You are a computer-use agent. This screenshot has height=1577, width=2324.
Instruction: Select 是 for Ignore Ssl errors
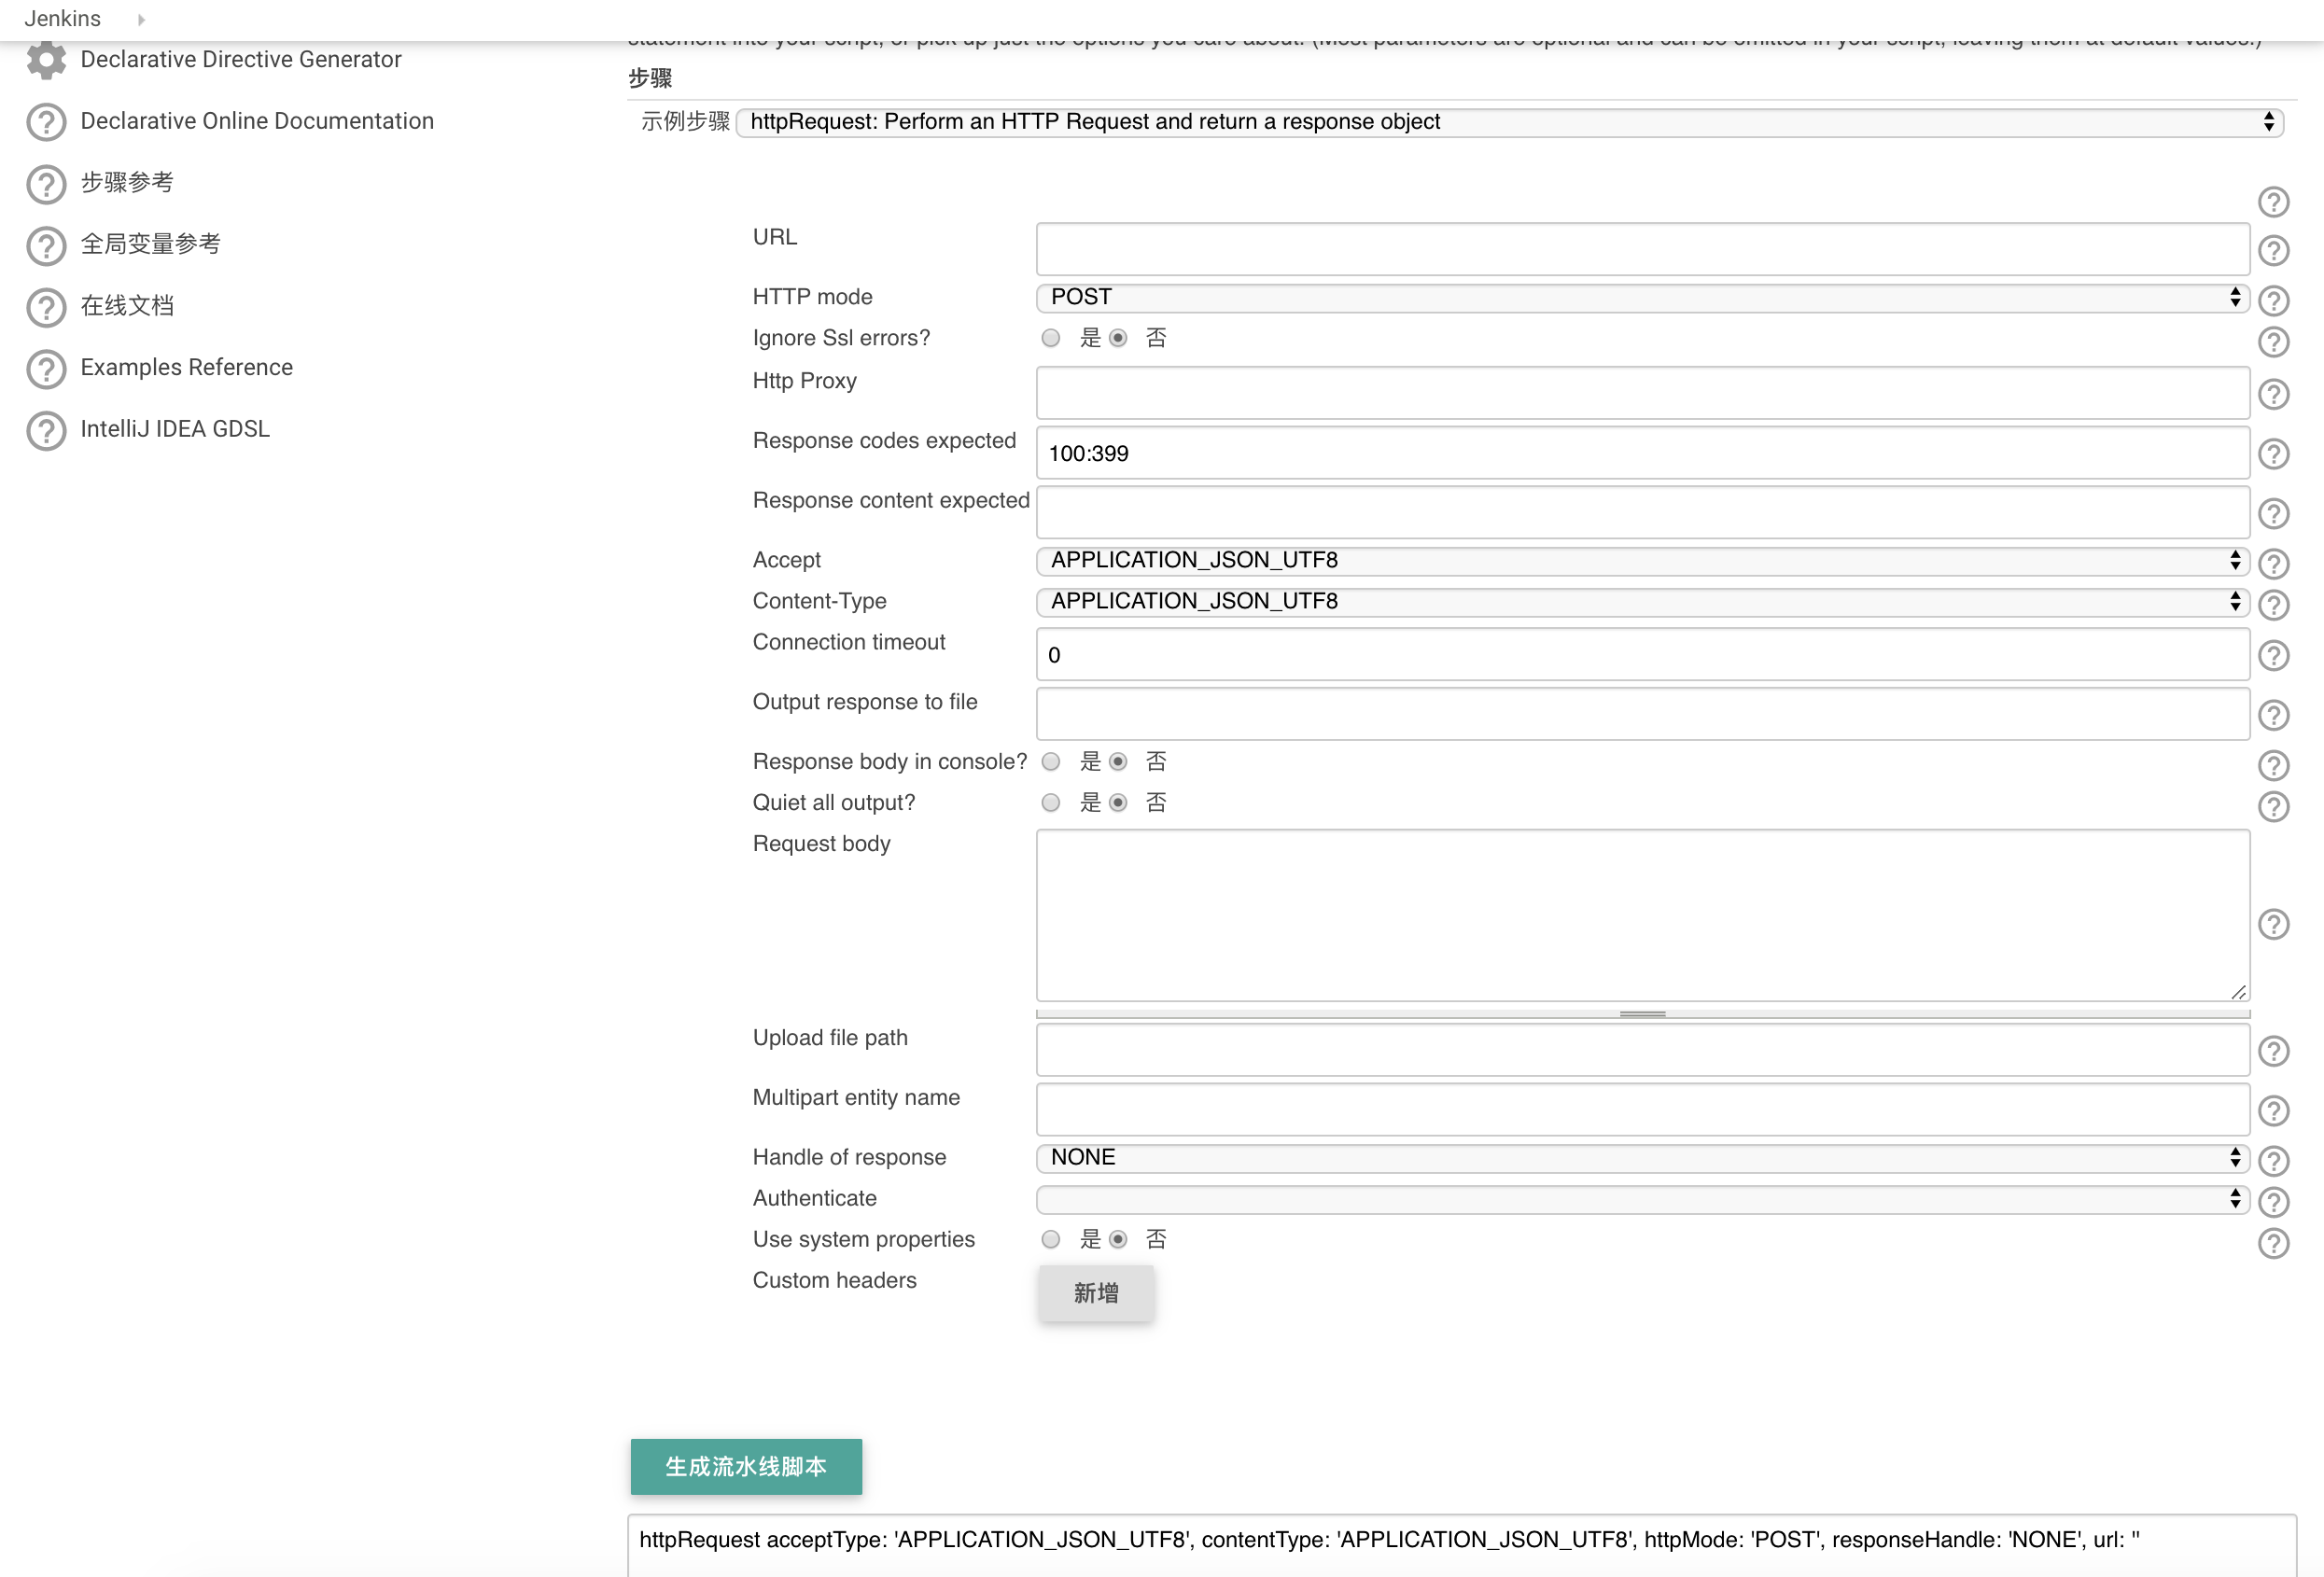[1050, 338]
